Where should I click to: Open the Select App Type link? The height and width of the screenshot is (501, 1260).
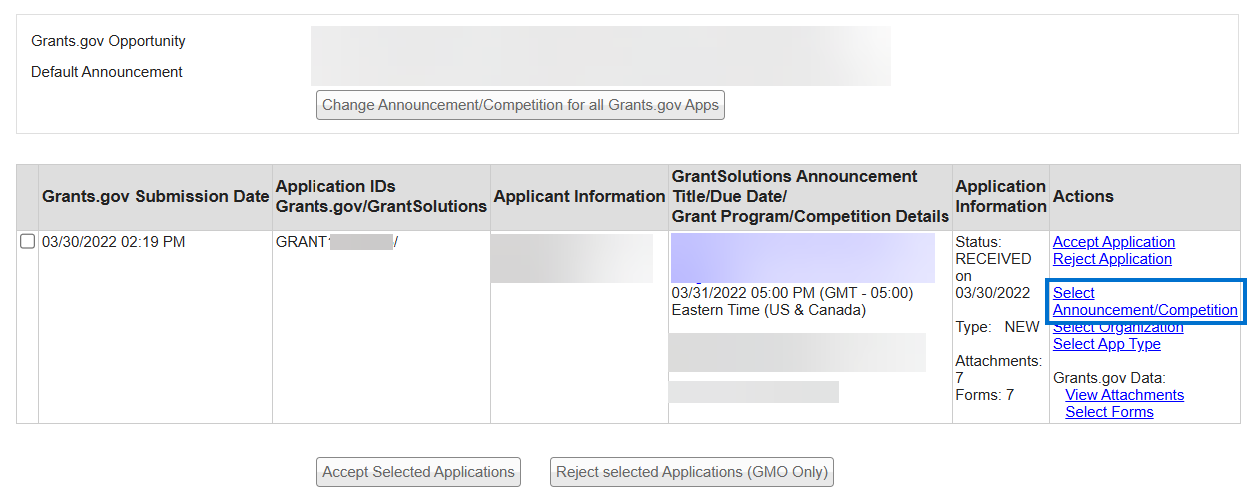pos(1106,344)
